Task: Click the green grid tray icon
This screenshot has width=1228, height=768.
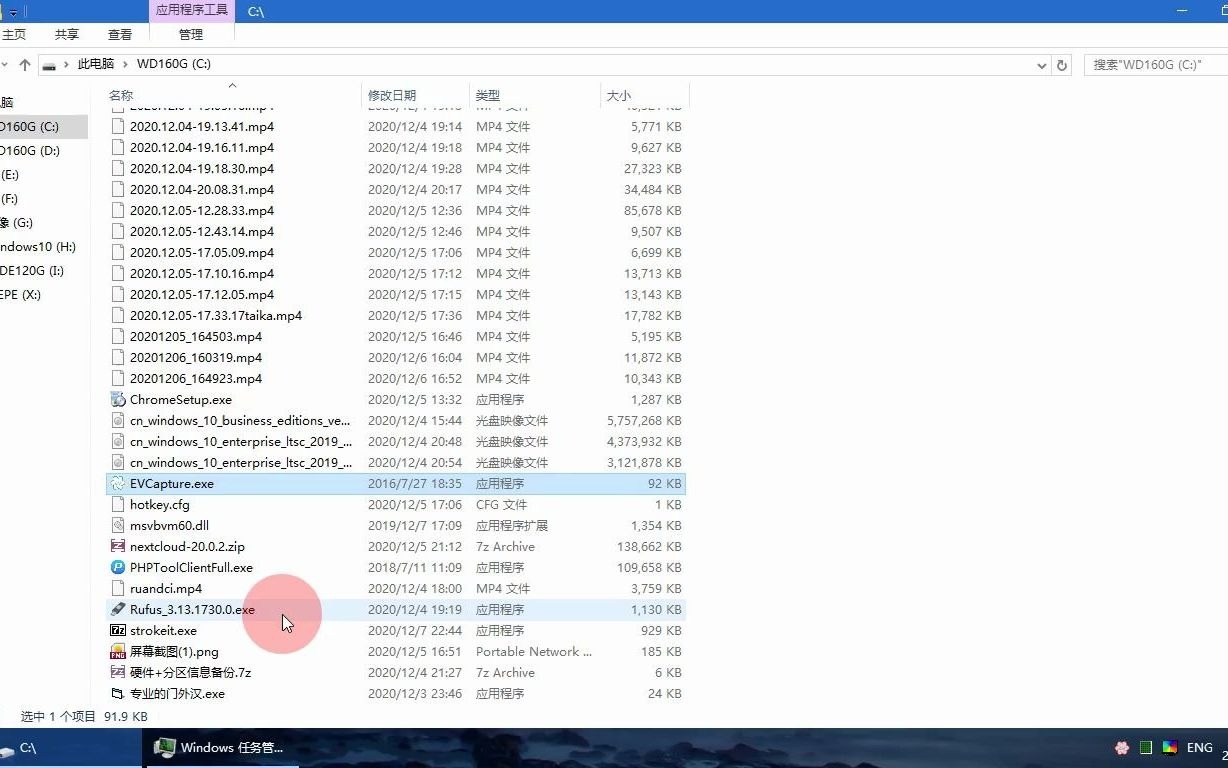Action: tap(1145, 747)
